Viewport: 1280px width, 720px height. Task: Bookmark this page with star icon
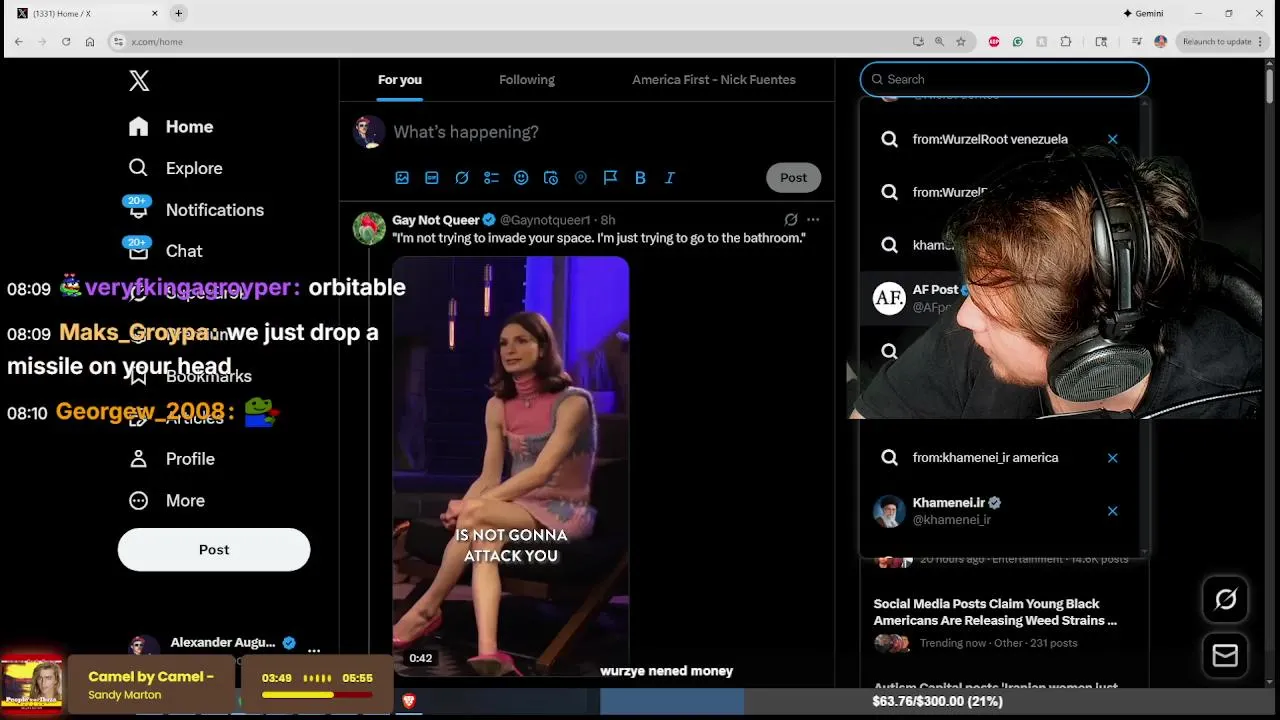pos(961,42)
